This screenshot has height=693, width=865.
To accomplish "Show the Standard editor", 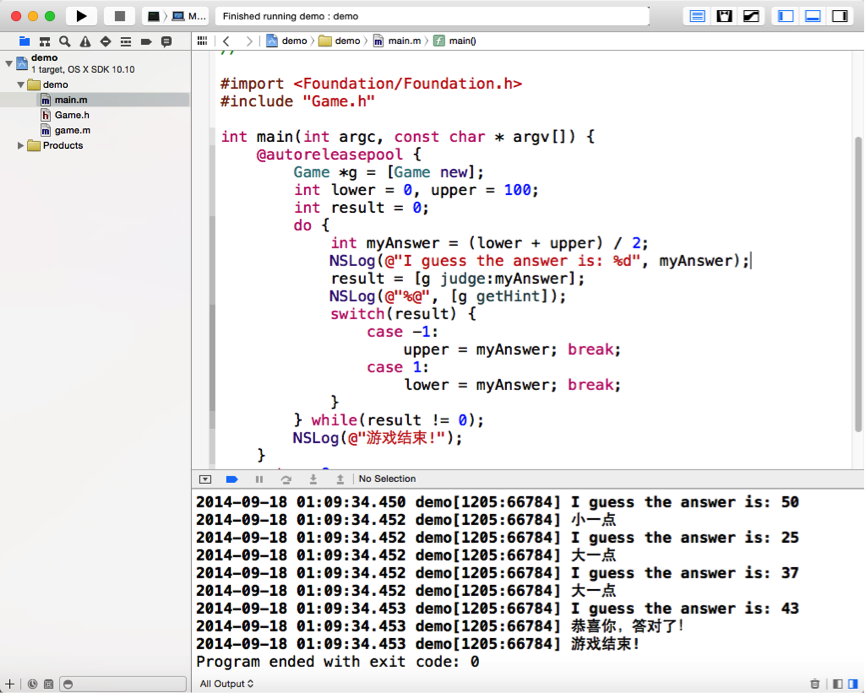I will pyautogui.click(x=697, y=16).
